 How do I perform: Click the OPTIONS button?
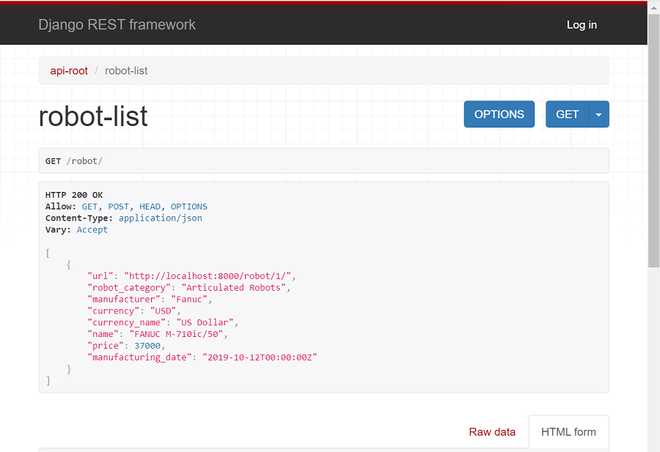coord(499,114)
